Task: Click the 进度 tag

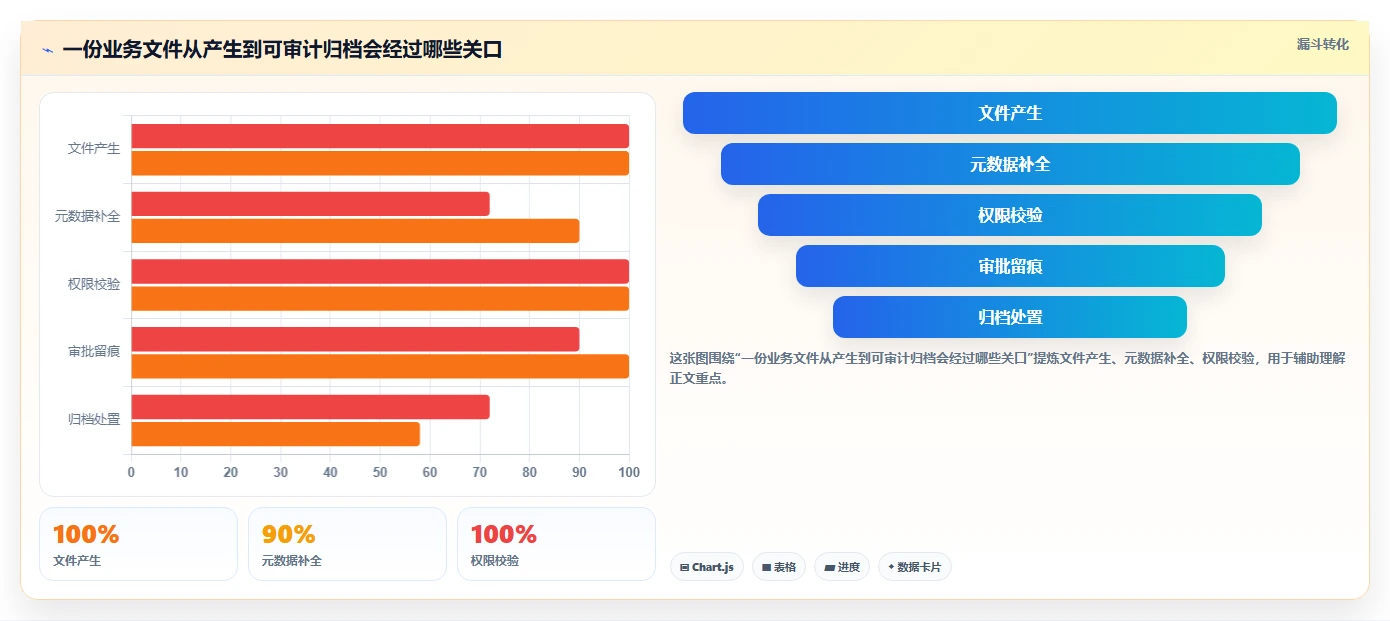Action: tap(842, 567)
